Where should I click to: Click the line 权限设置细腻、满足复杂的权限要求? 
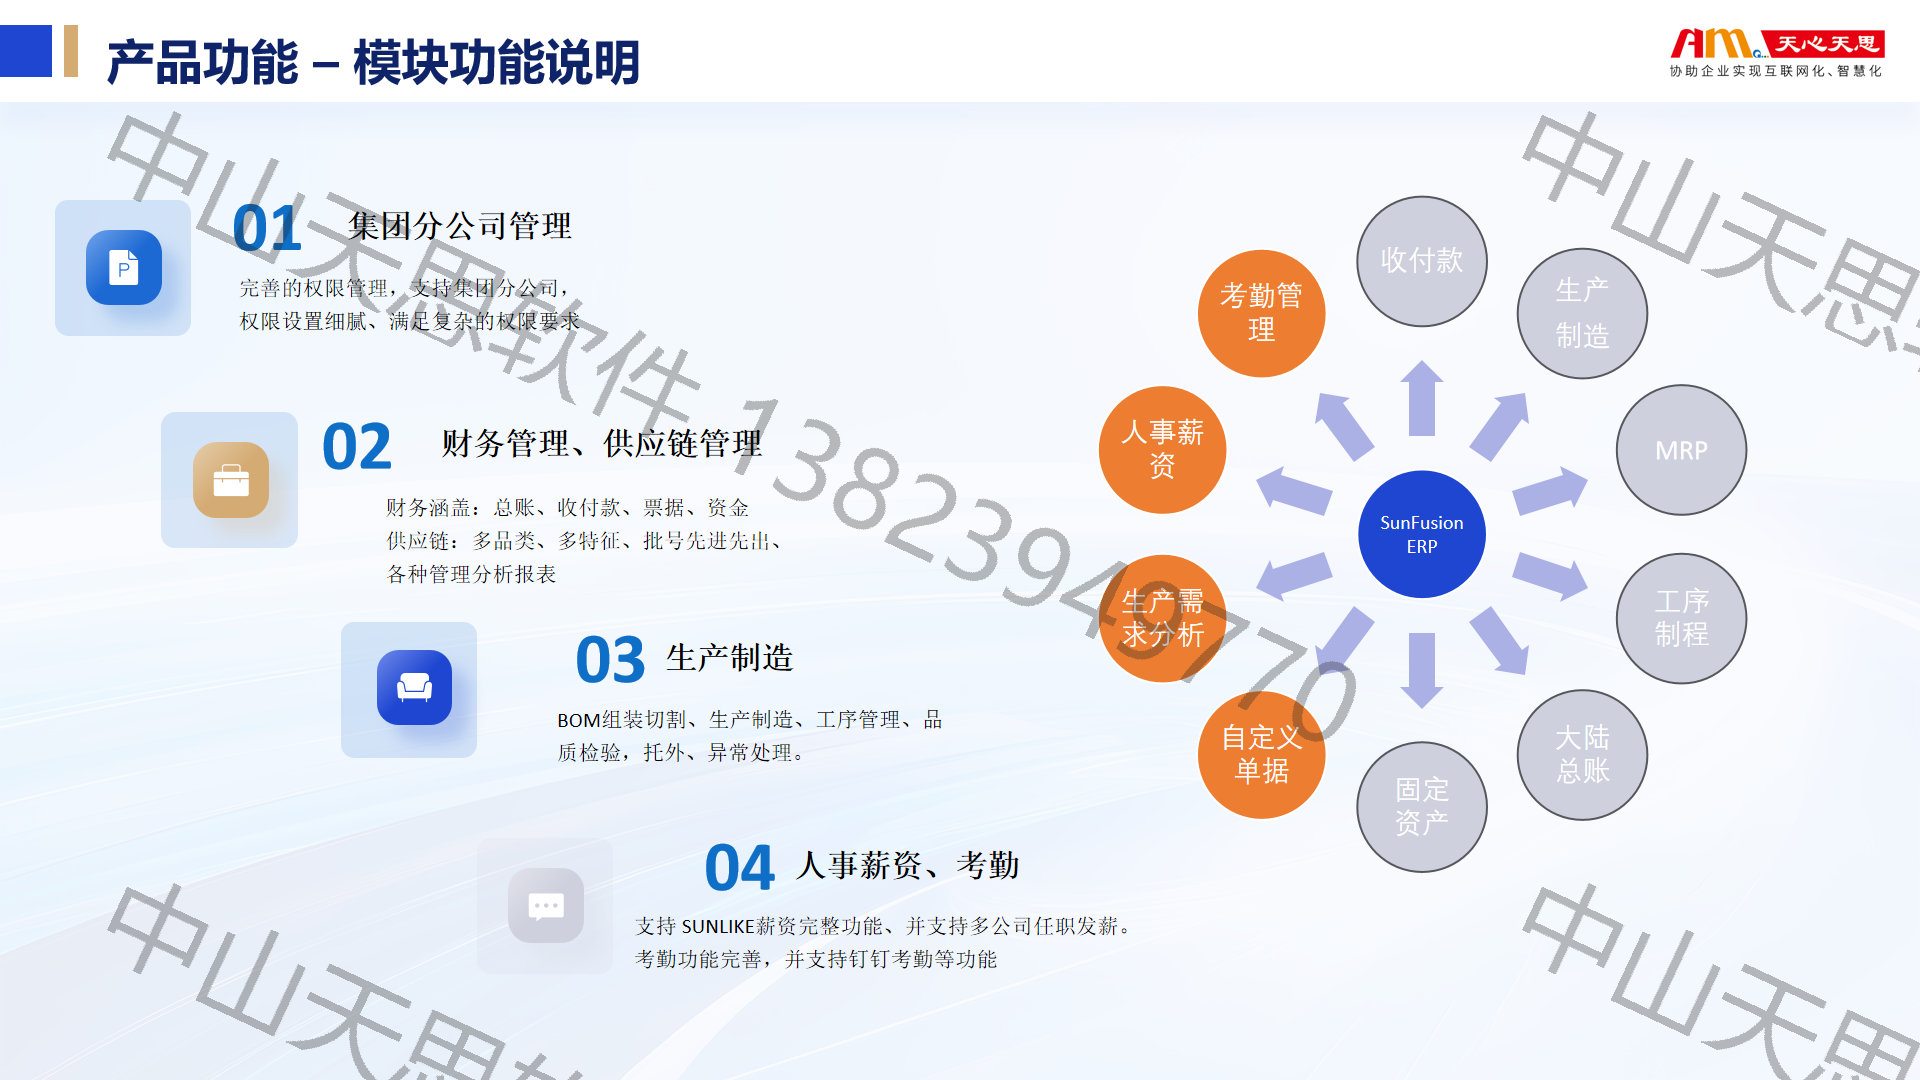pos(410,321)
